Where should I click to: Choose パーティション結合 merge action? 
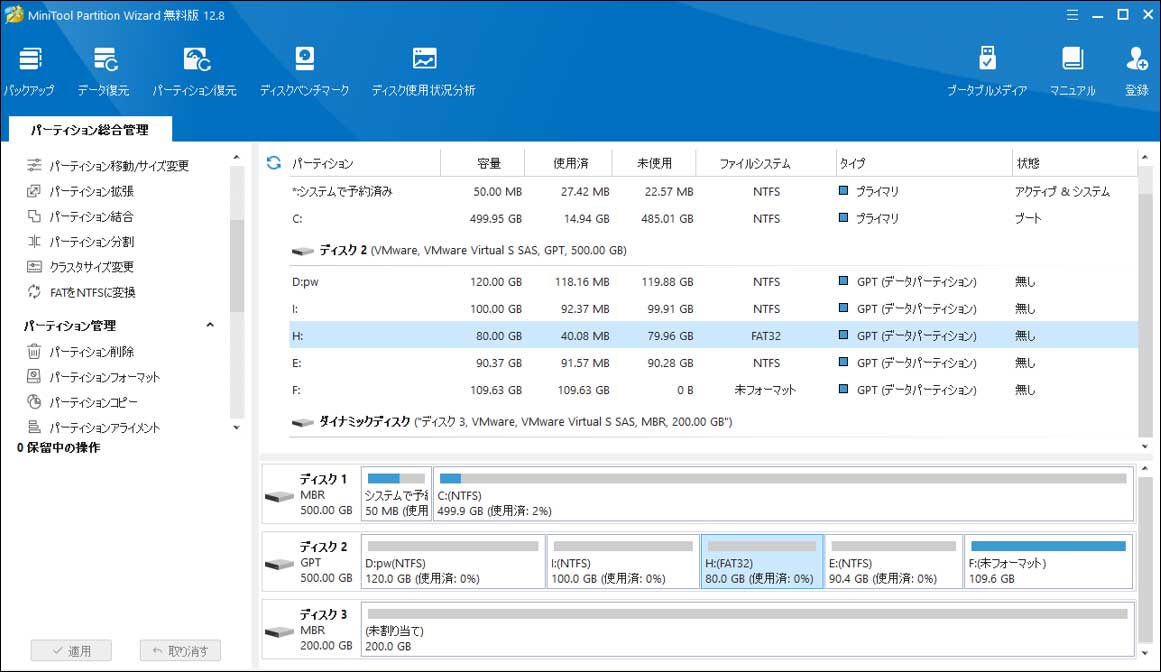click(81, 216)
